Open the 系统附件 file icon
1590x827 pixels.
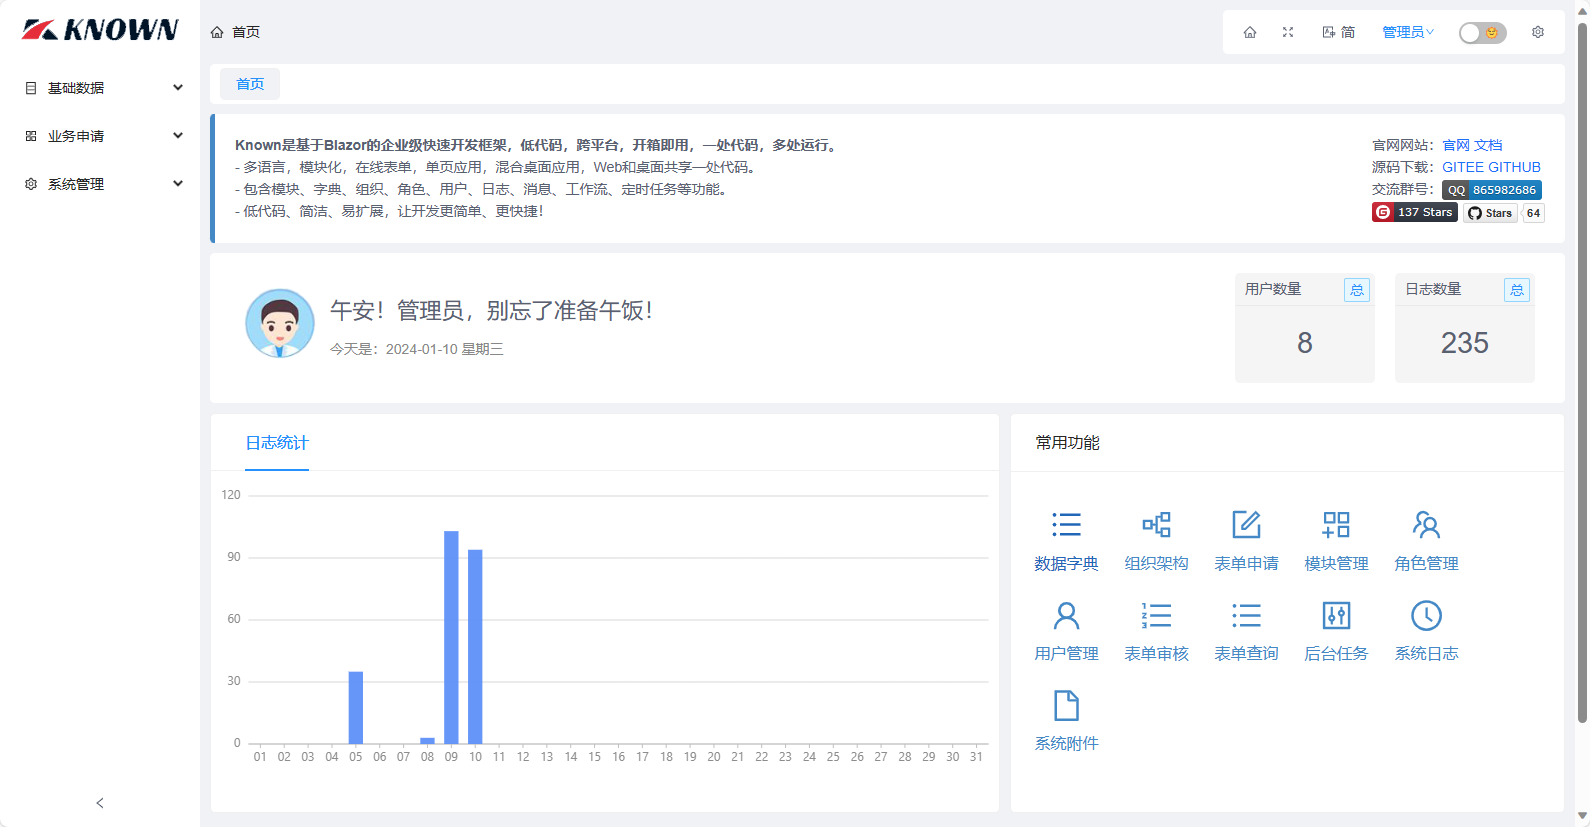[x=1066, y=705]
